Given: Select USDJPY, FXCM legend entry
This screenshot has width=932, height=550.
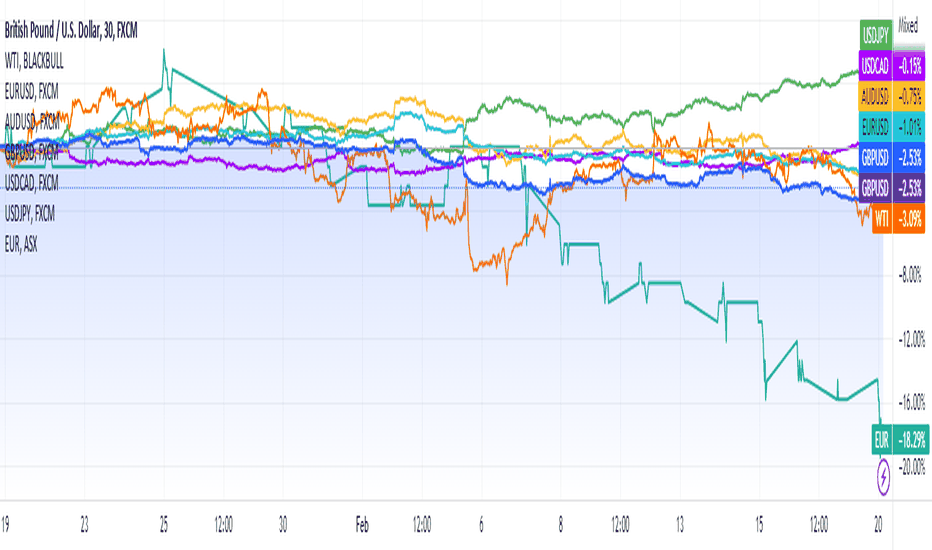Looking at the screenshot, I should 30,213.
